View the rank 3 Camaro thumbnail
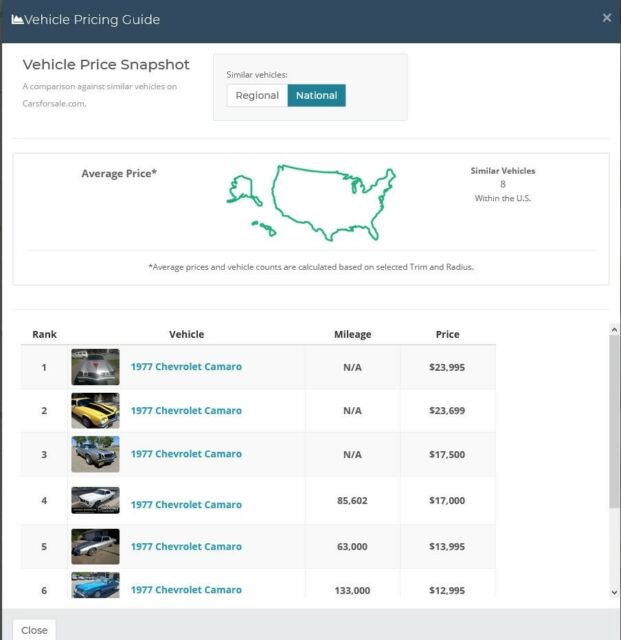The height and width of the screenshot is (640, 621). pos(96,454)
